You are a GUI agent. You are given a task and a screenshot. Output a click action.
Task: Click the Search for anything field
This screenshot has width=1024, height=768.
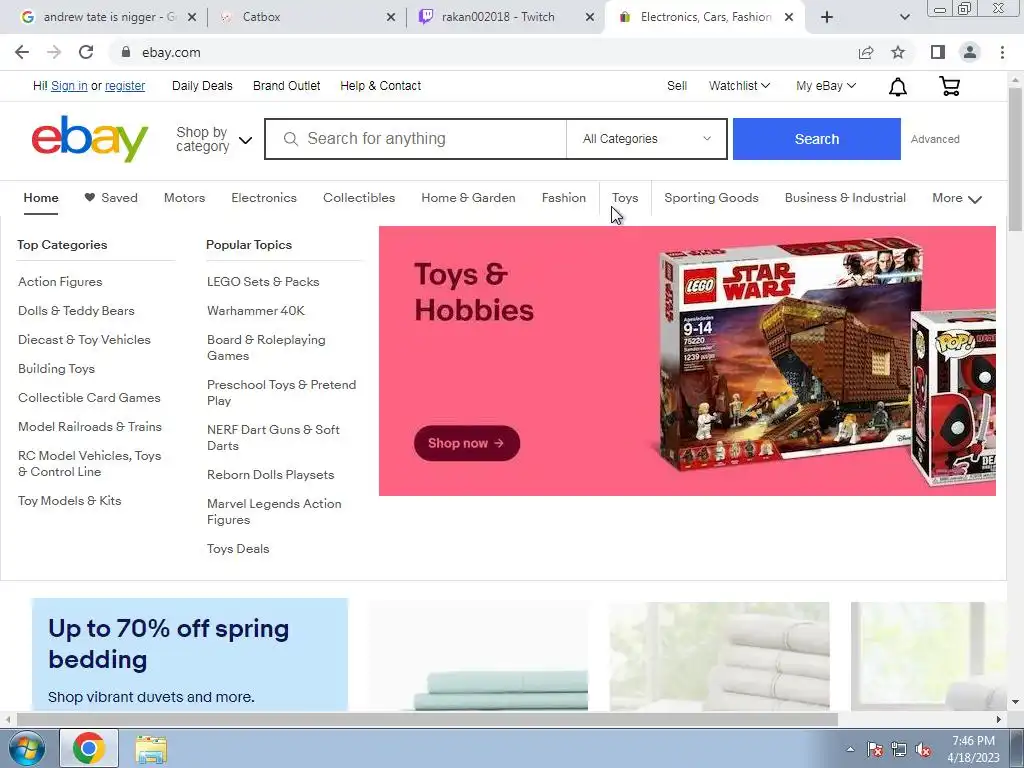click(415, 138)
